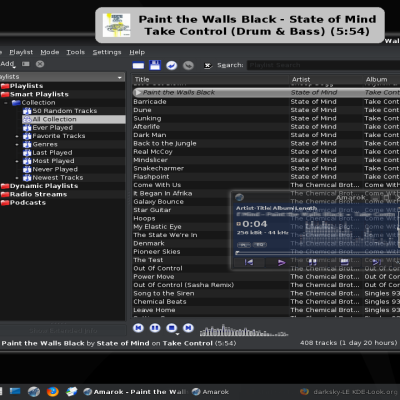This screenshot has width=400, height=400.
Task: Open the Help menu
Action: (x=137, y=52)
